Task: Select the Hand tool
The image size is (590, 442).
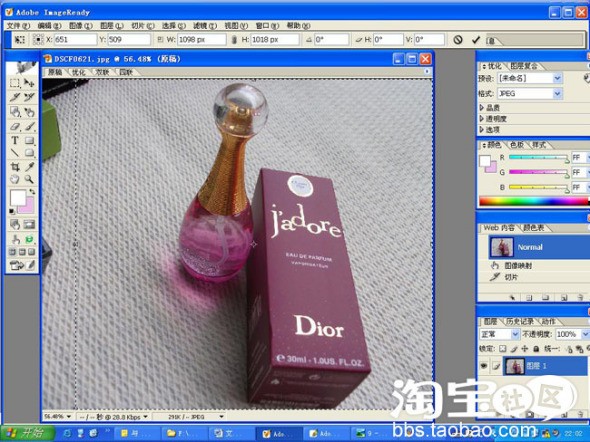Action: click(15, 179)
